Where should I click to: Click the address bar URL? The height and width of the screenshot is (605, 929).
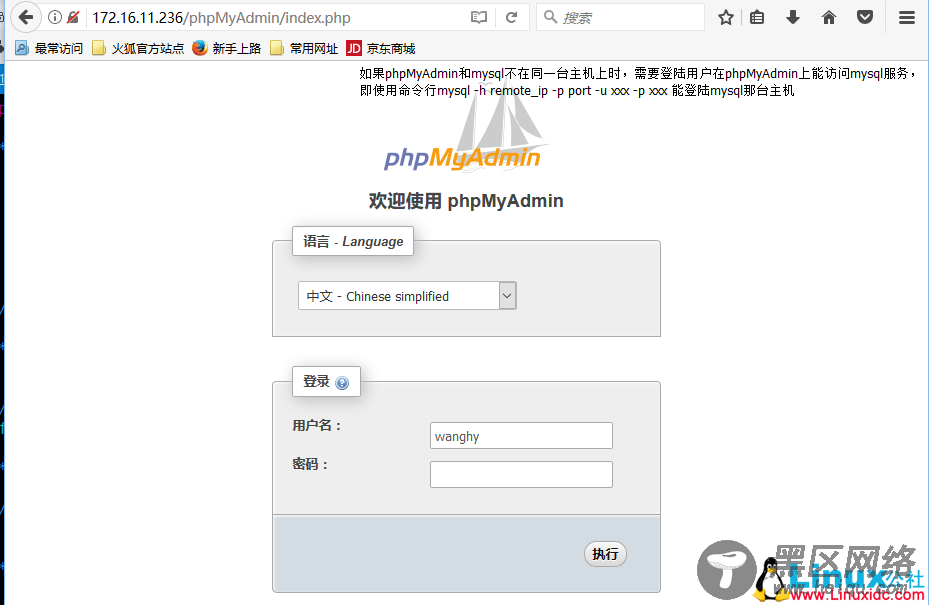pyautogui.click(x=221, y=18)
